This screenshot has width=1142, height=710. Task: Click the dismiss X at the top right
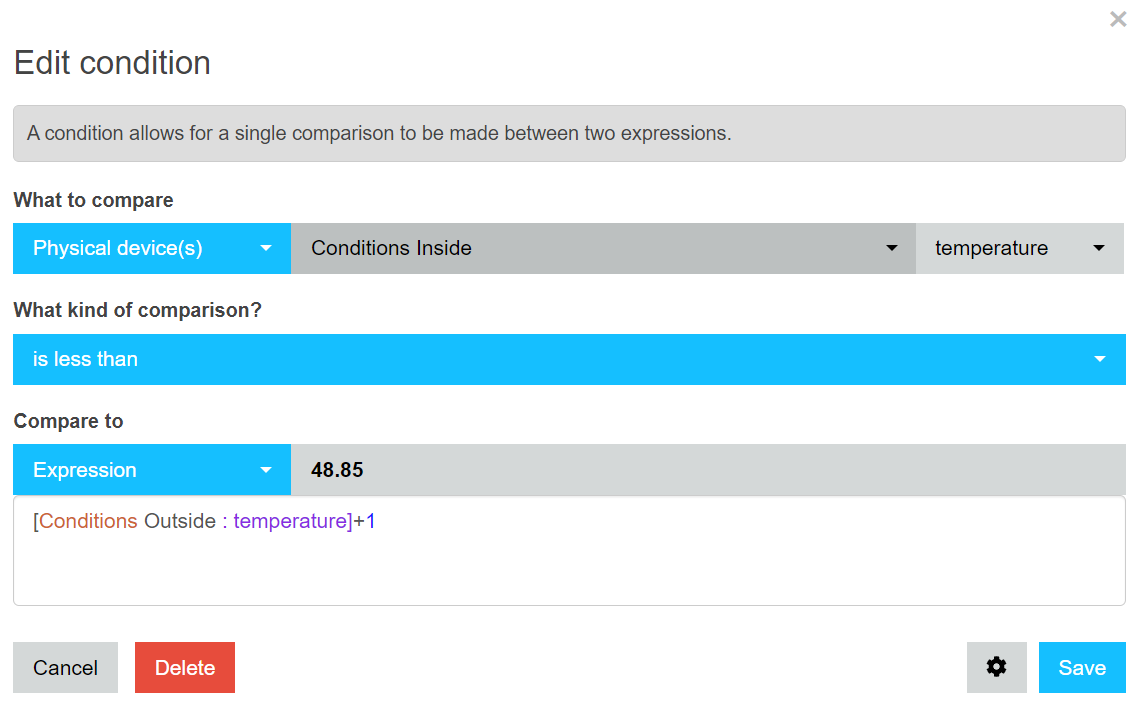click(1117, 18)
